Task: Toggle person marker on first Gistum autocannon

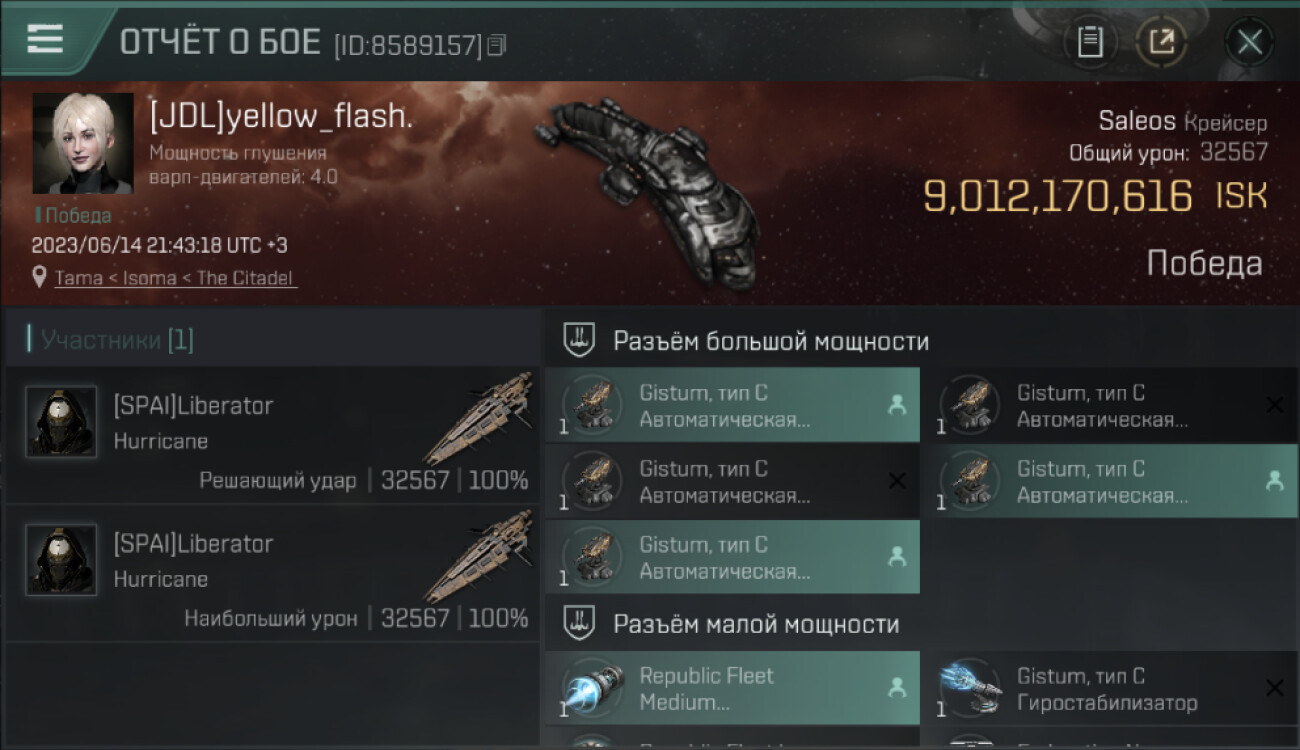Action: point(896,405)
